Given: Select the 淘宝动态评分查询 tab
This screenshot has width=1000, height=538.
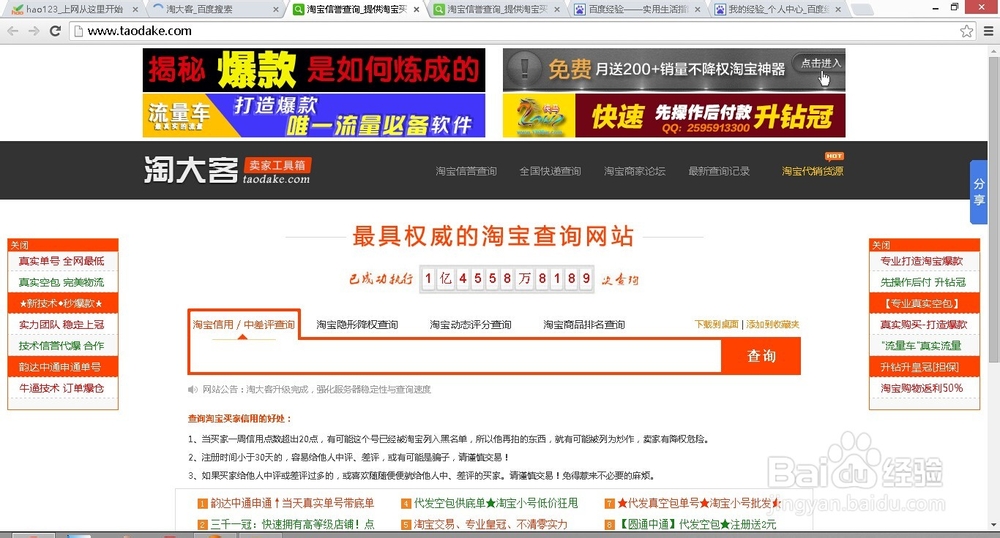Looking at the screenshot, I should tap(471, 324).
